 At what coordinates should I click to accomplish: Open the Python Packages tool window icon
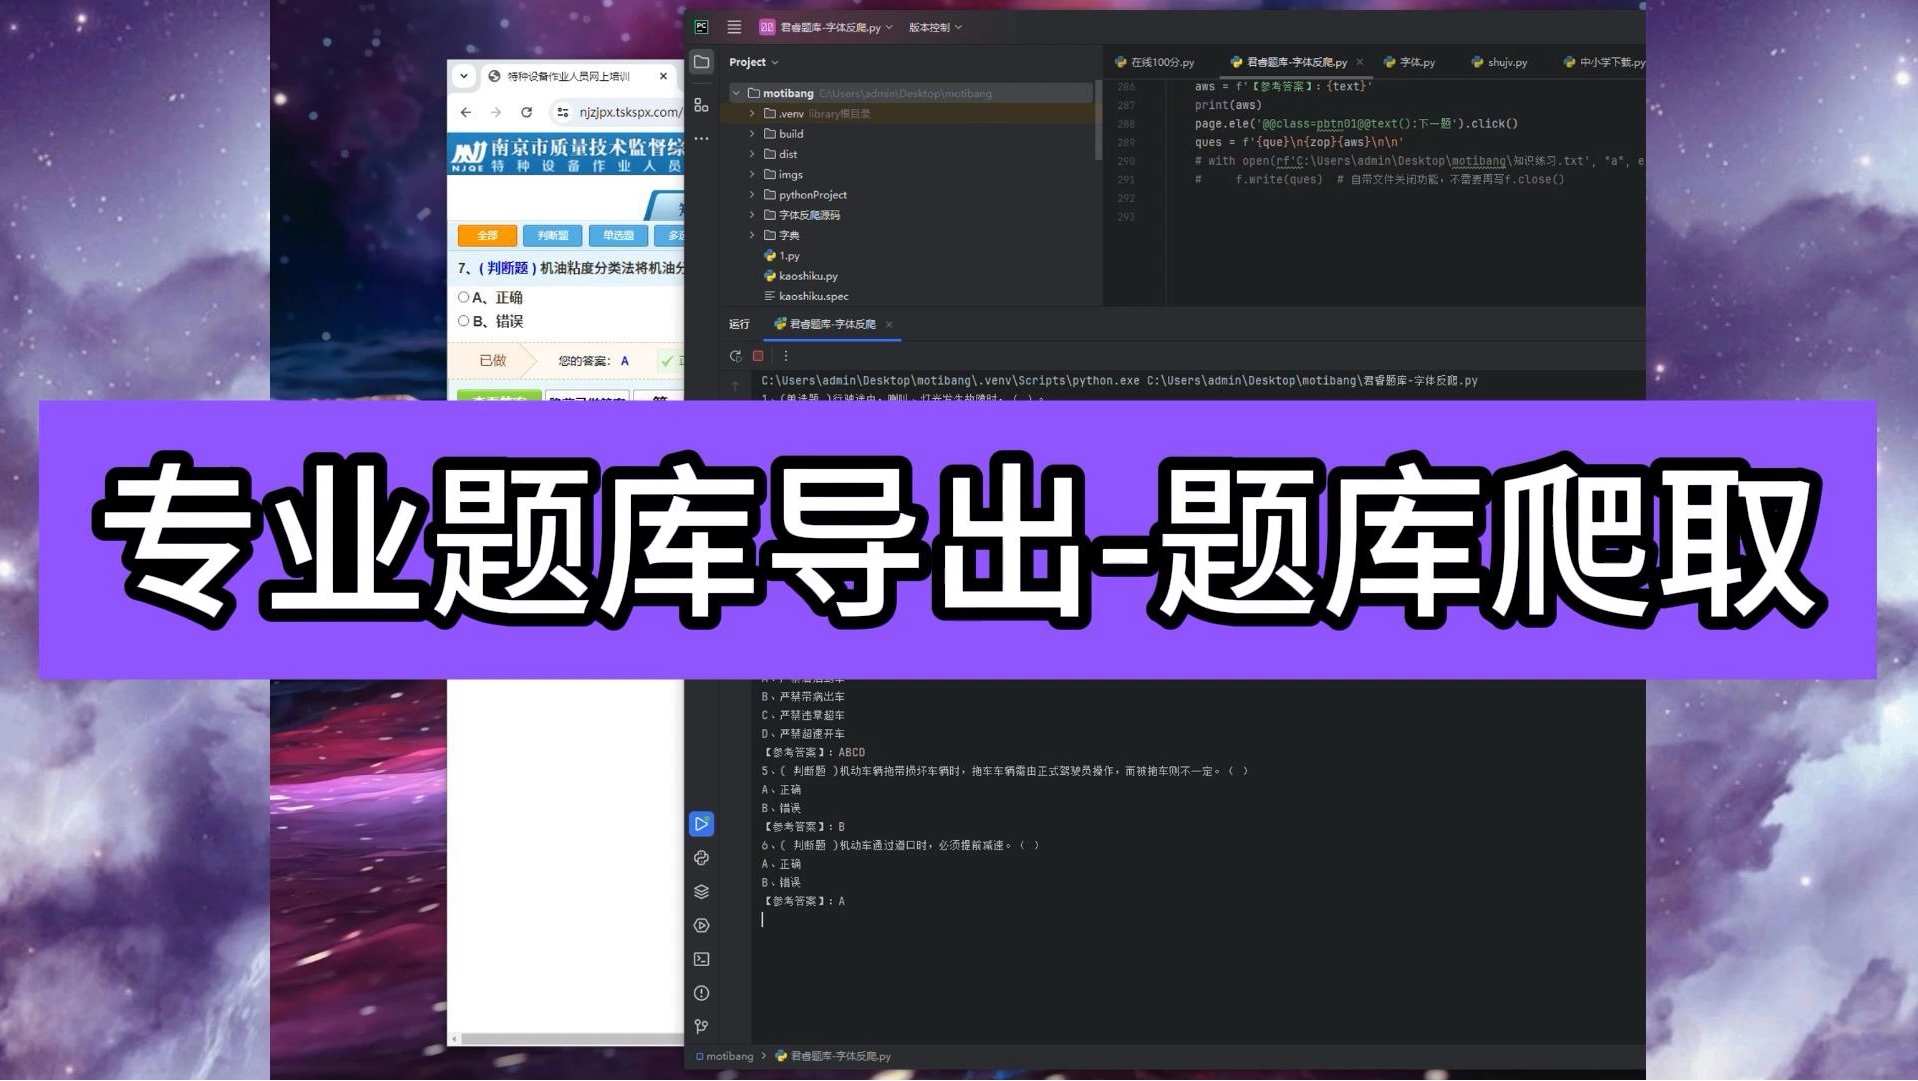[x=702, y=858]
